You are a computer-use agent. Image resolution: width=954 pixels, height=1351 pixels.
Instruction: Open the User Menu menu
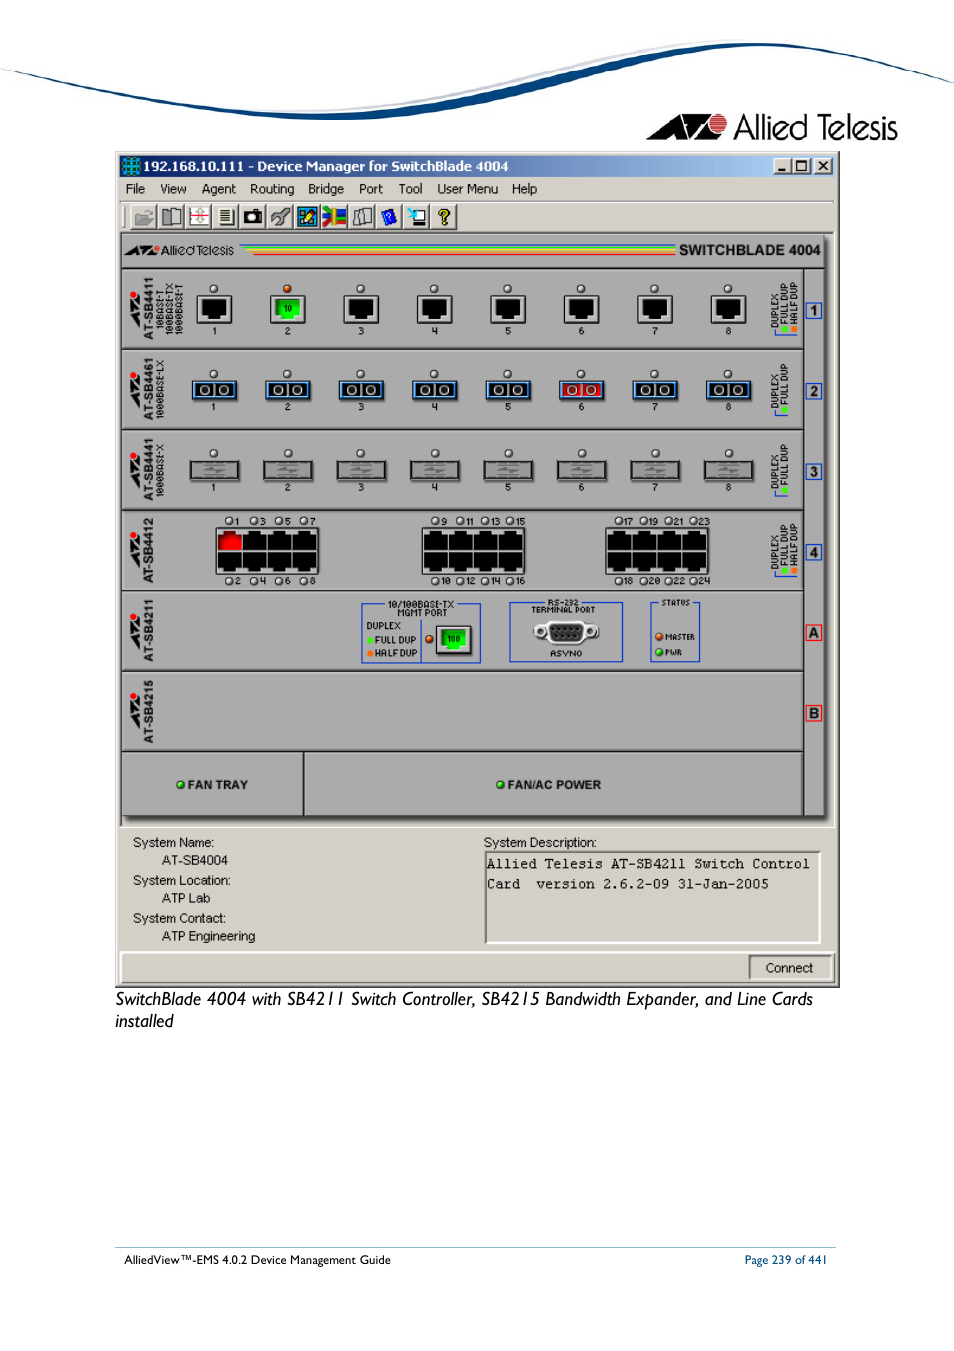point(467,189)
